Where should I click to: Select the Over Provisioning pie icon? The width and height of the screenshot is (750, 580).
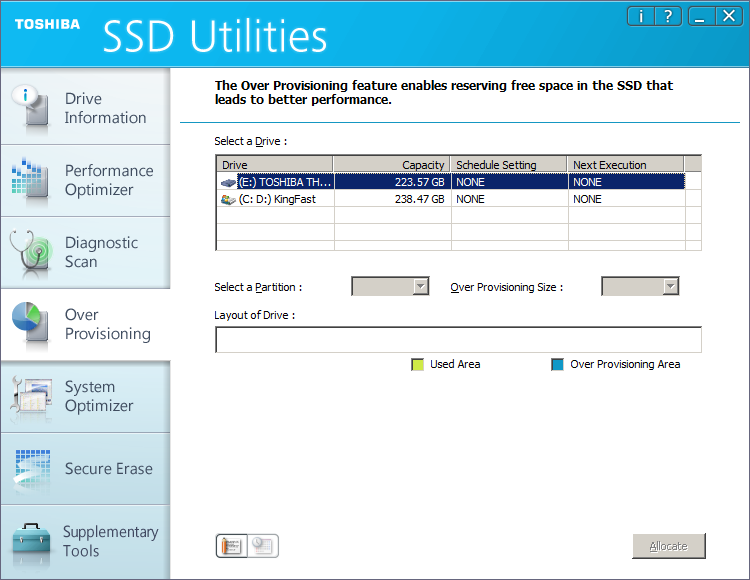[x=30, y=324]
